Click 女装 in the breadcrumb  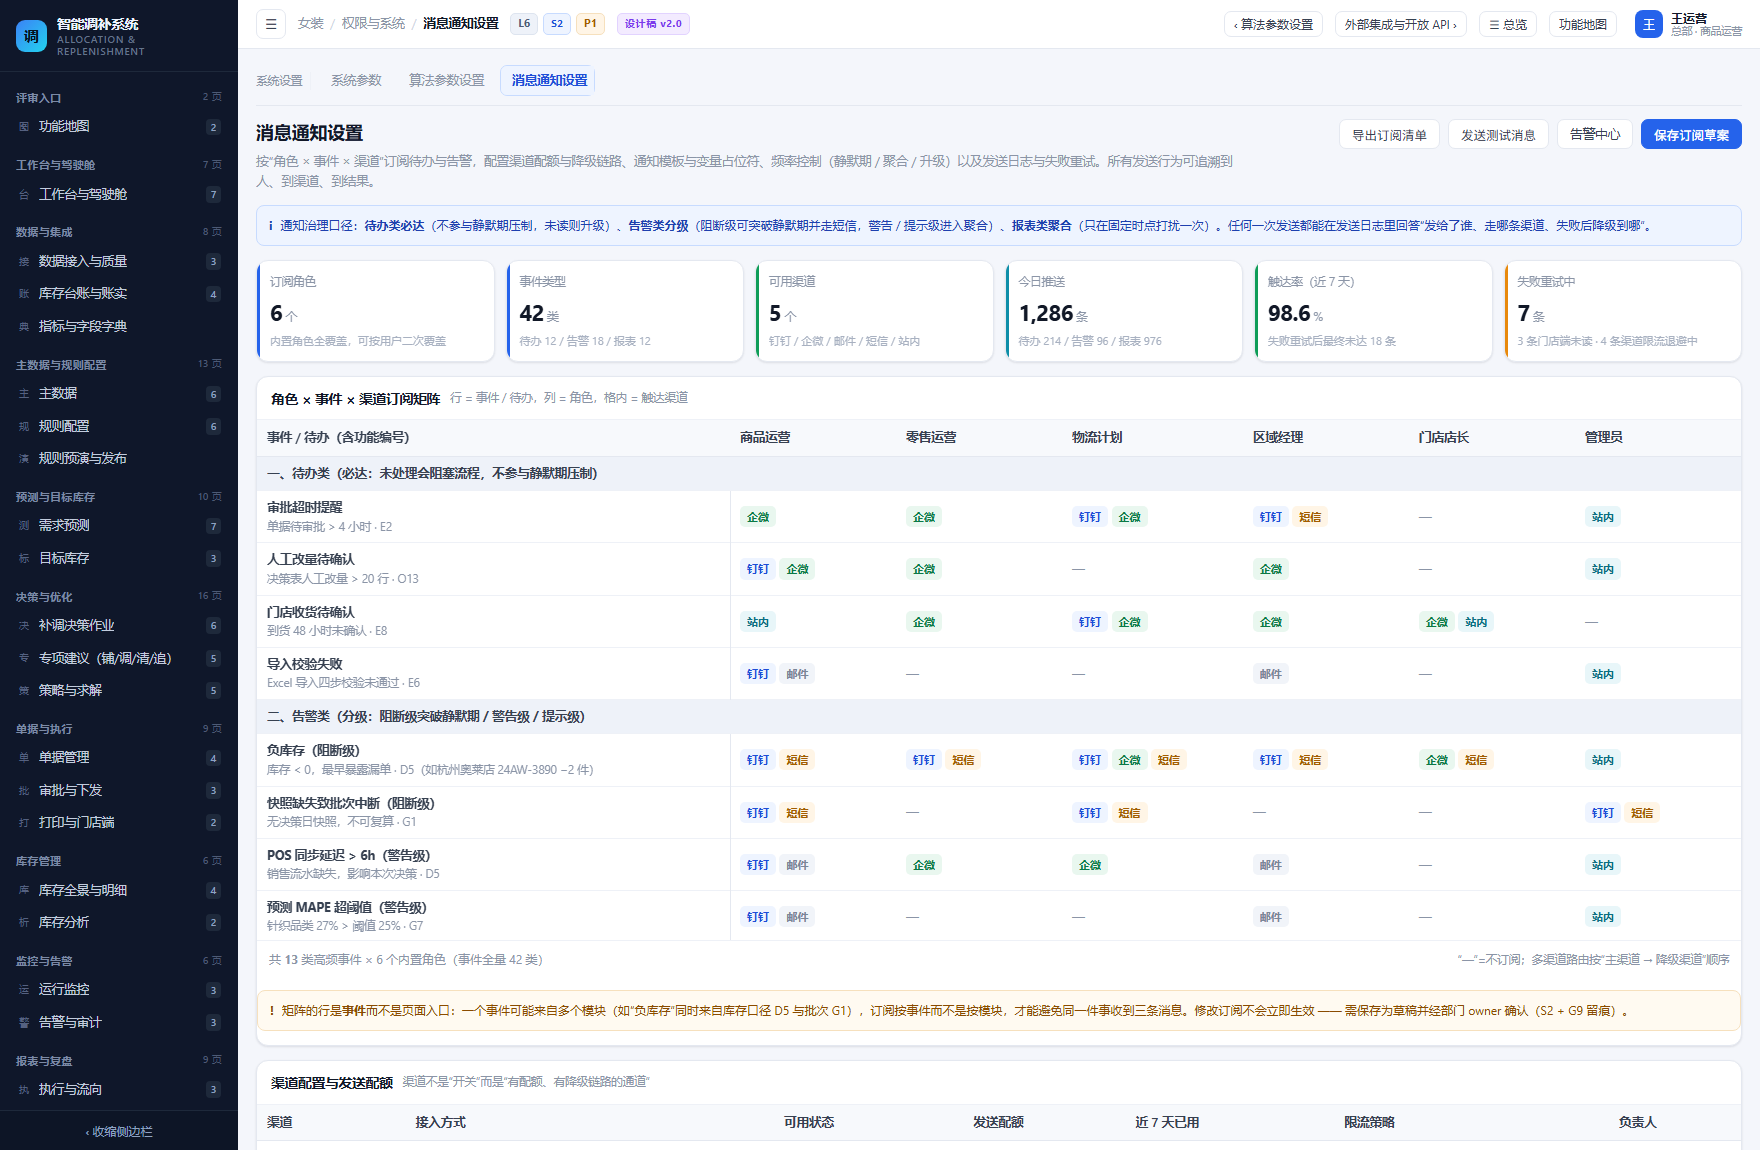tap(310, 24)
